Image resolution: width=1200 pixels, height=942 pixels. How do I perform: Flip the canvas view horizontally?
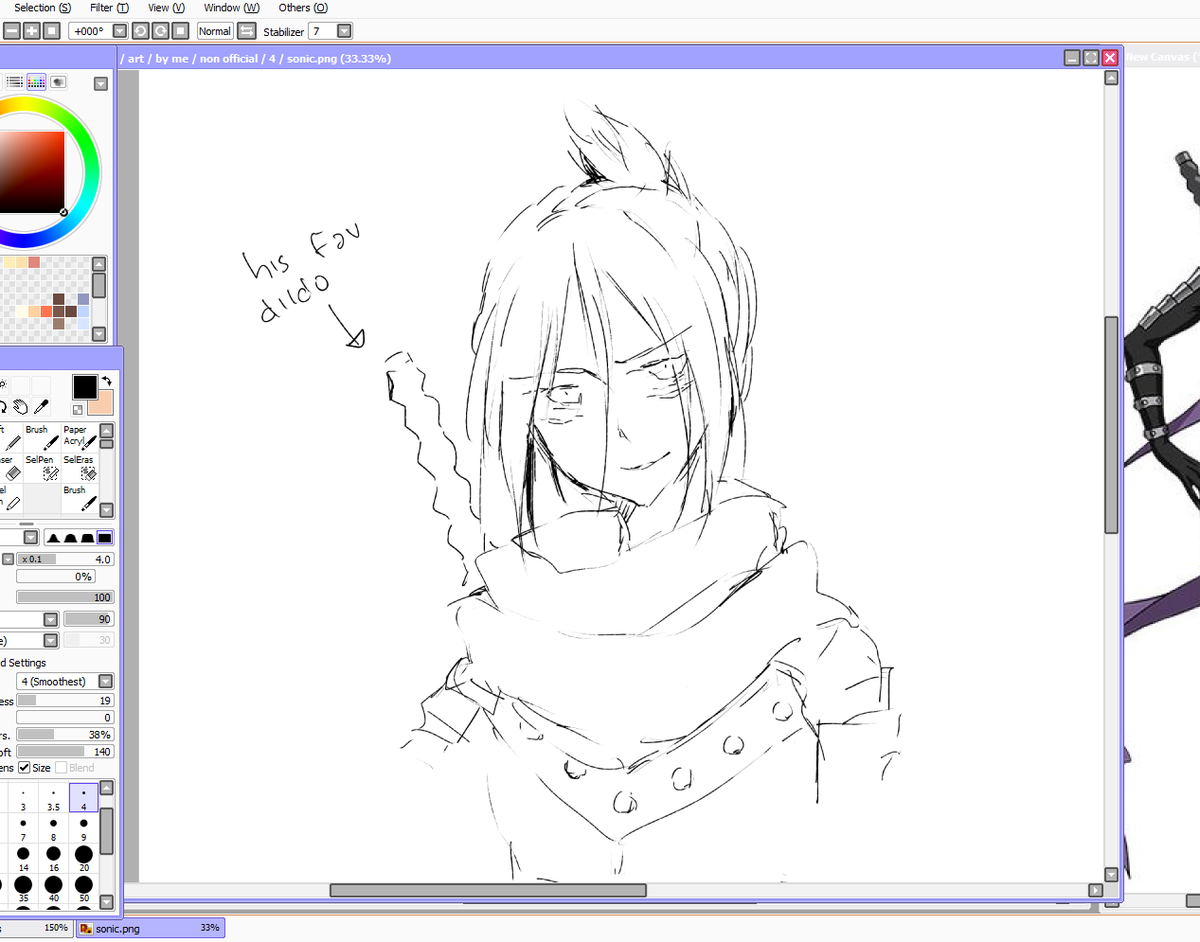tap(246, 31)
